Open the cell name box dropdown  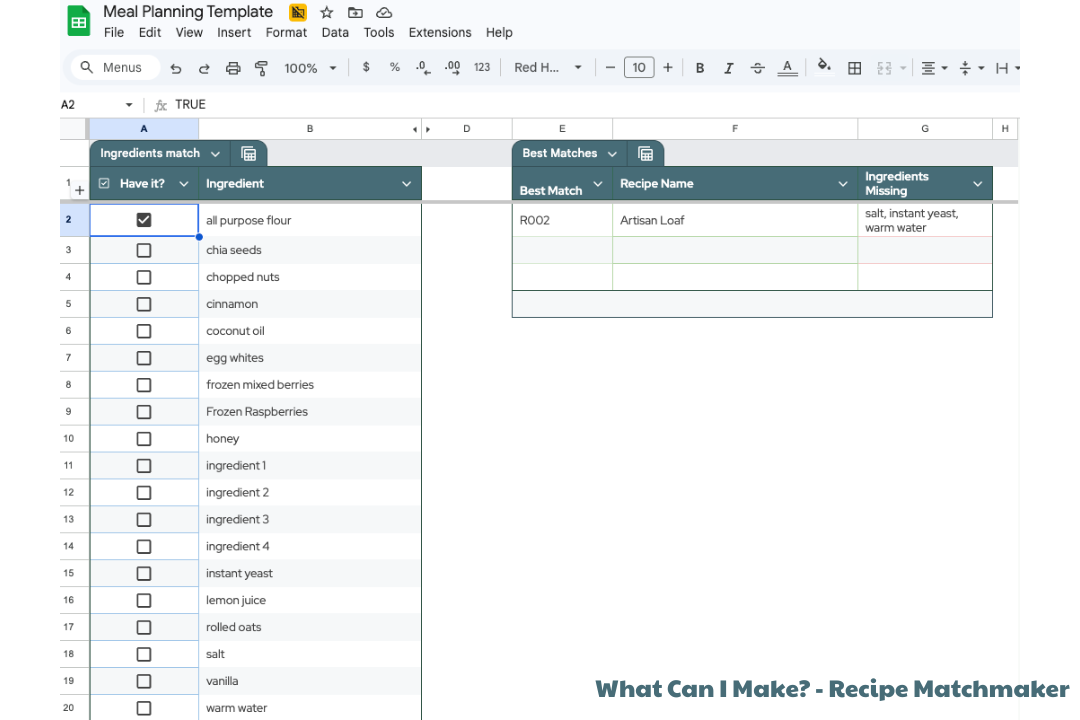tap(129, 105)
